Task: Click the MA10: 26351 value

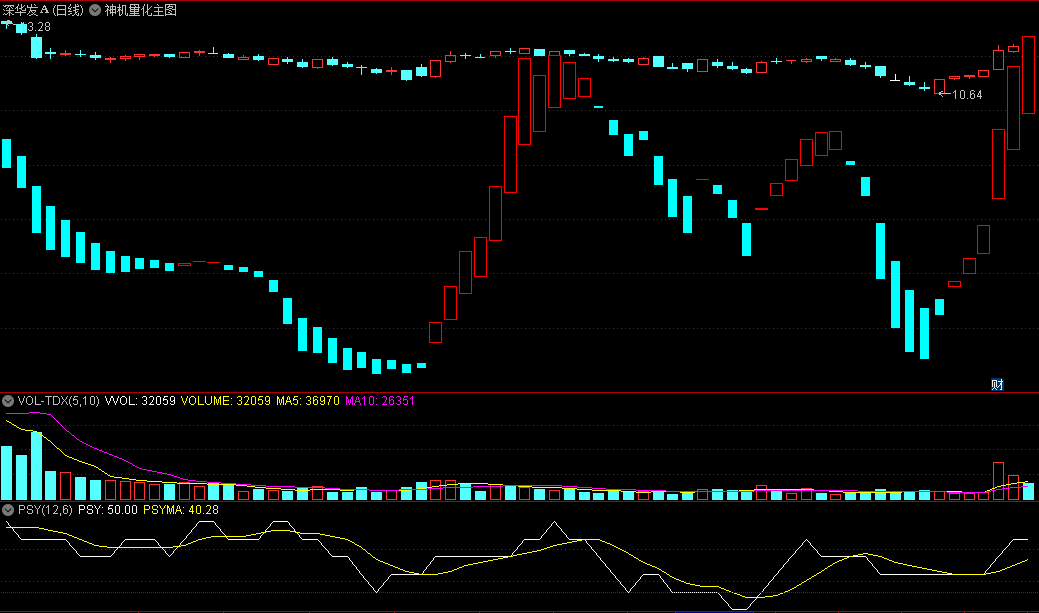Action: point(380,401)
